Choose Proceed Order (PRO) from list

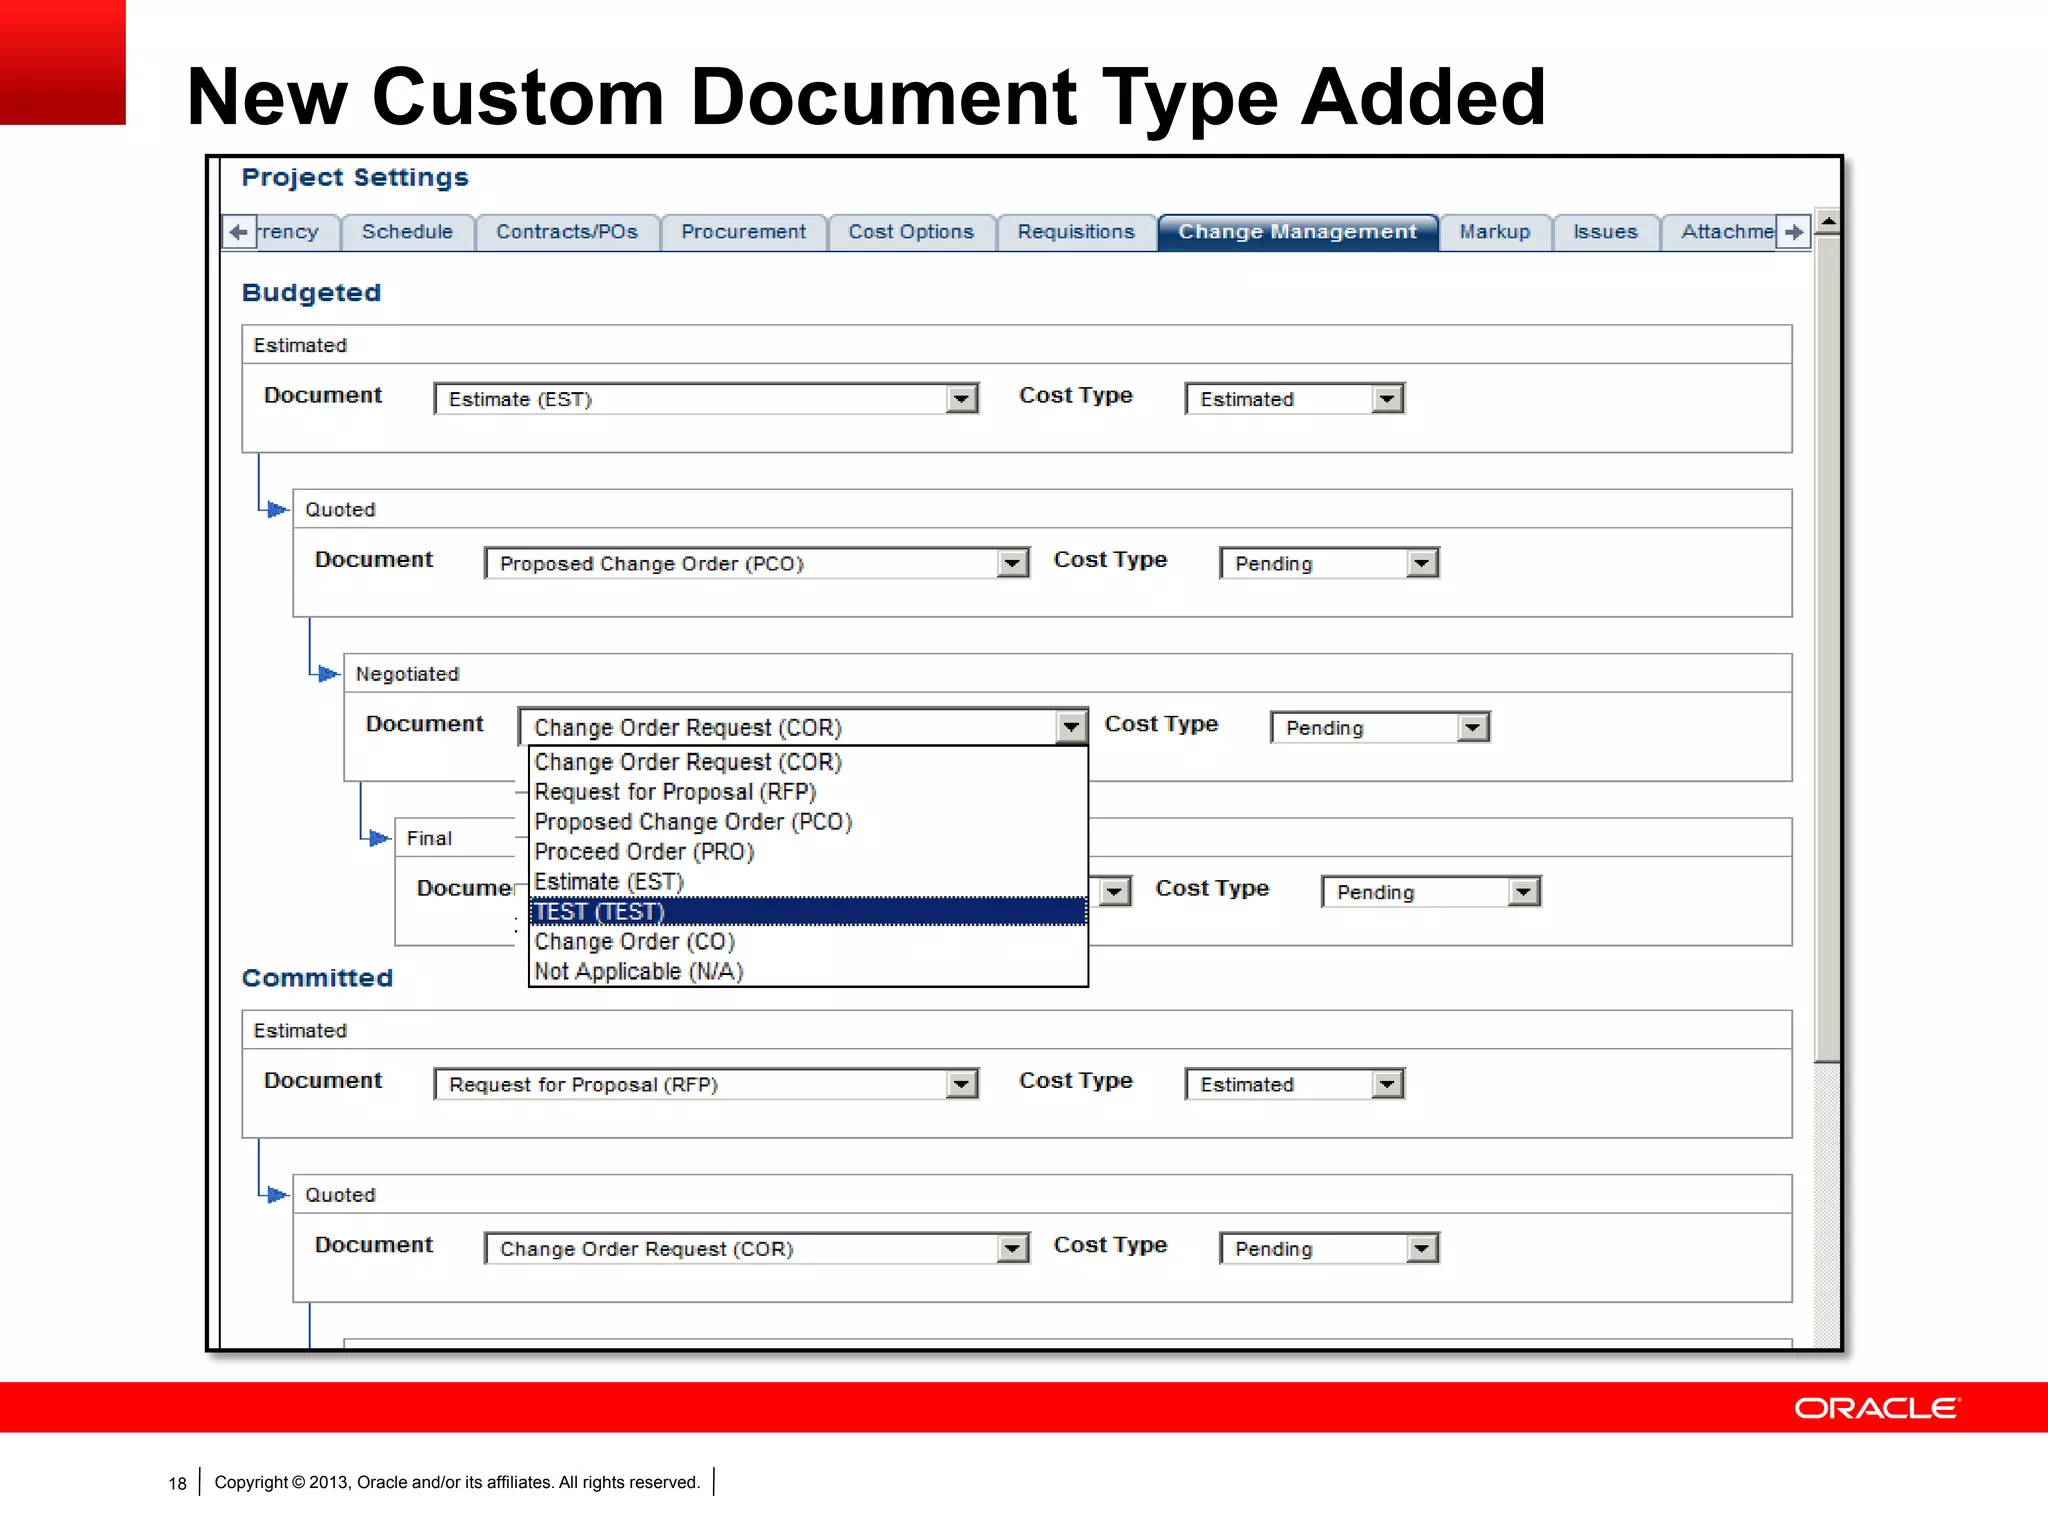(x=808, y=852)
